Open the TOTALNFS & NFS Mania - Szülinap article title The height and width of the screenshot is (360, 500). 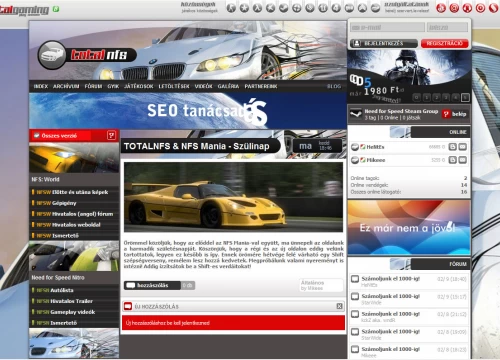coord(197,146)
